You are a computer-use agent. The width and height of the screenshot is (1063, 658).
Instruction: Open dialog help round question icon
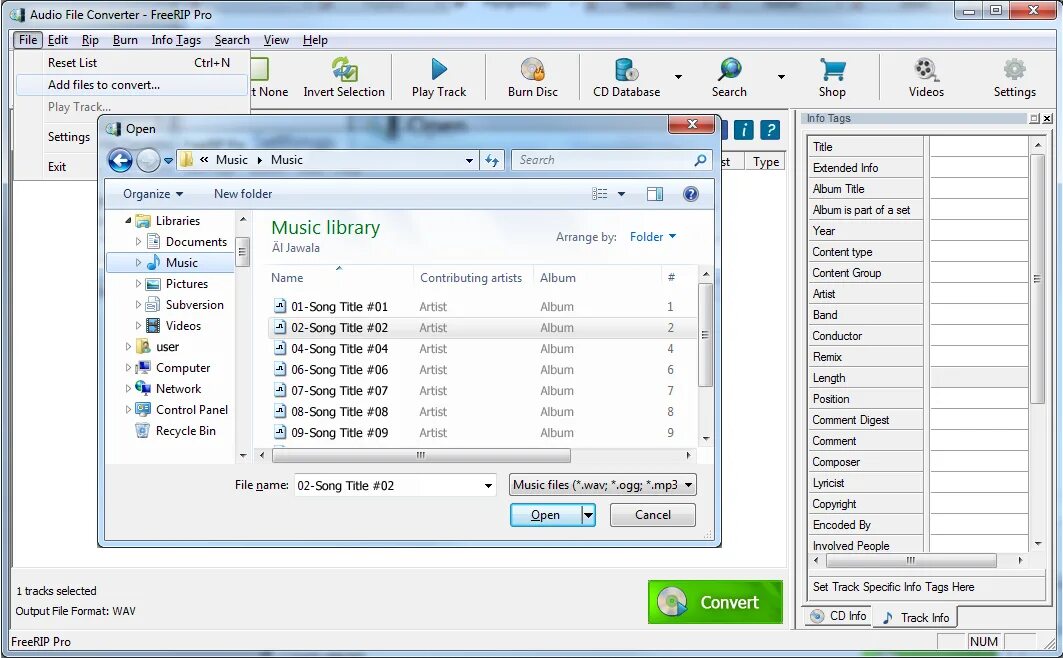[x=691, y=194]
